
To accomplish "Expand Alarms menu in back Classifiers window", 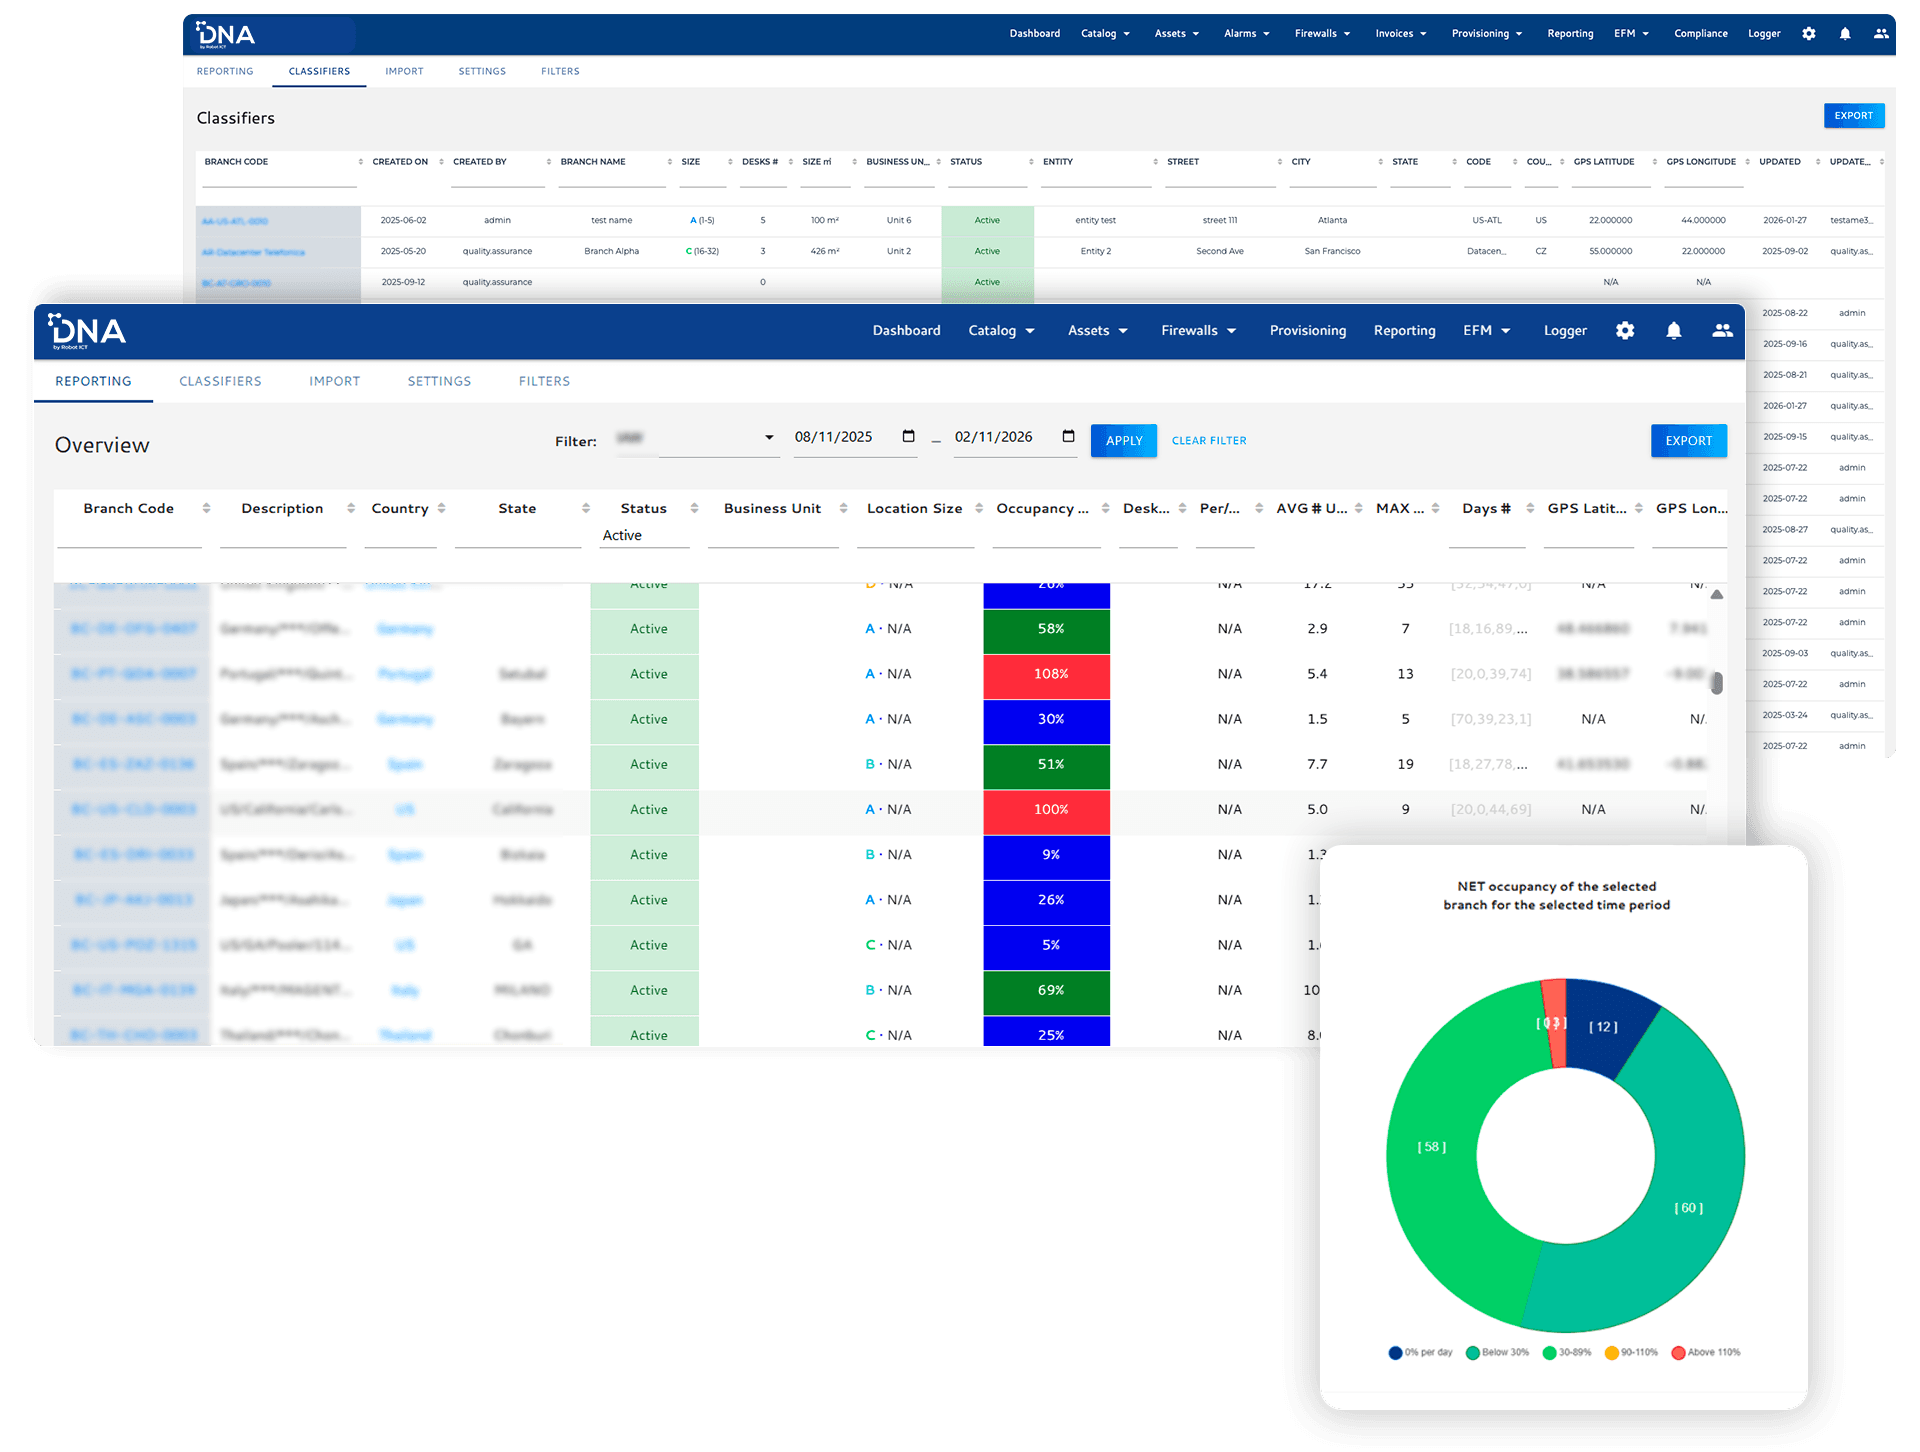I will point(1246,34).
